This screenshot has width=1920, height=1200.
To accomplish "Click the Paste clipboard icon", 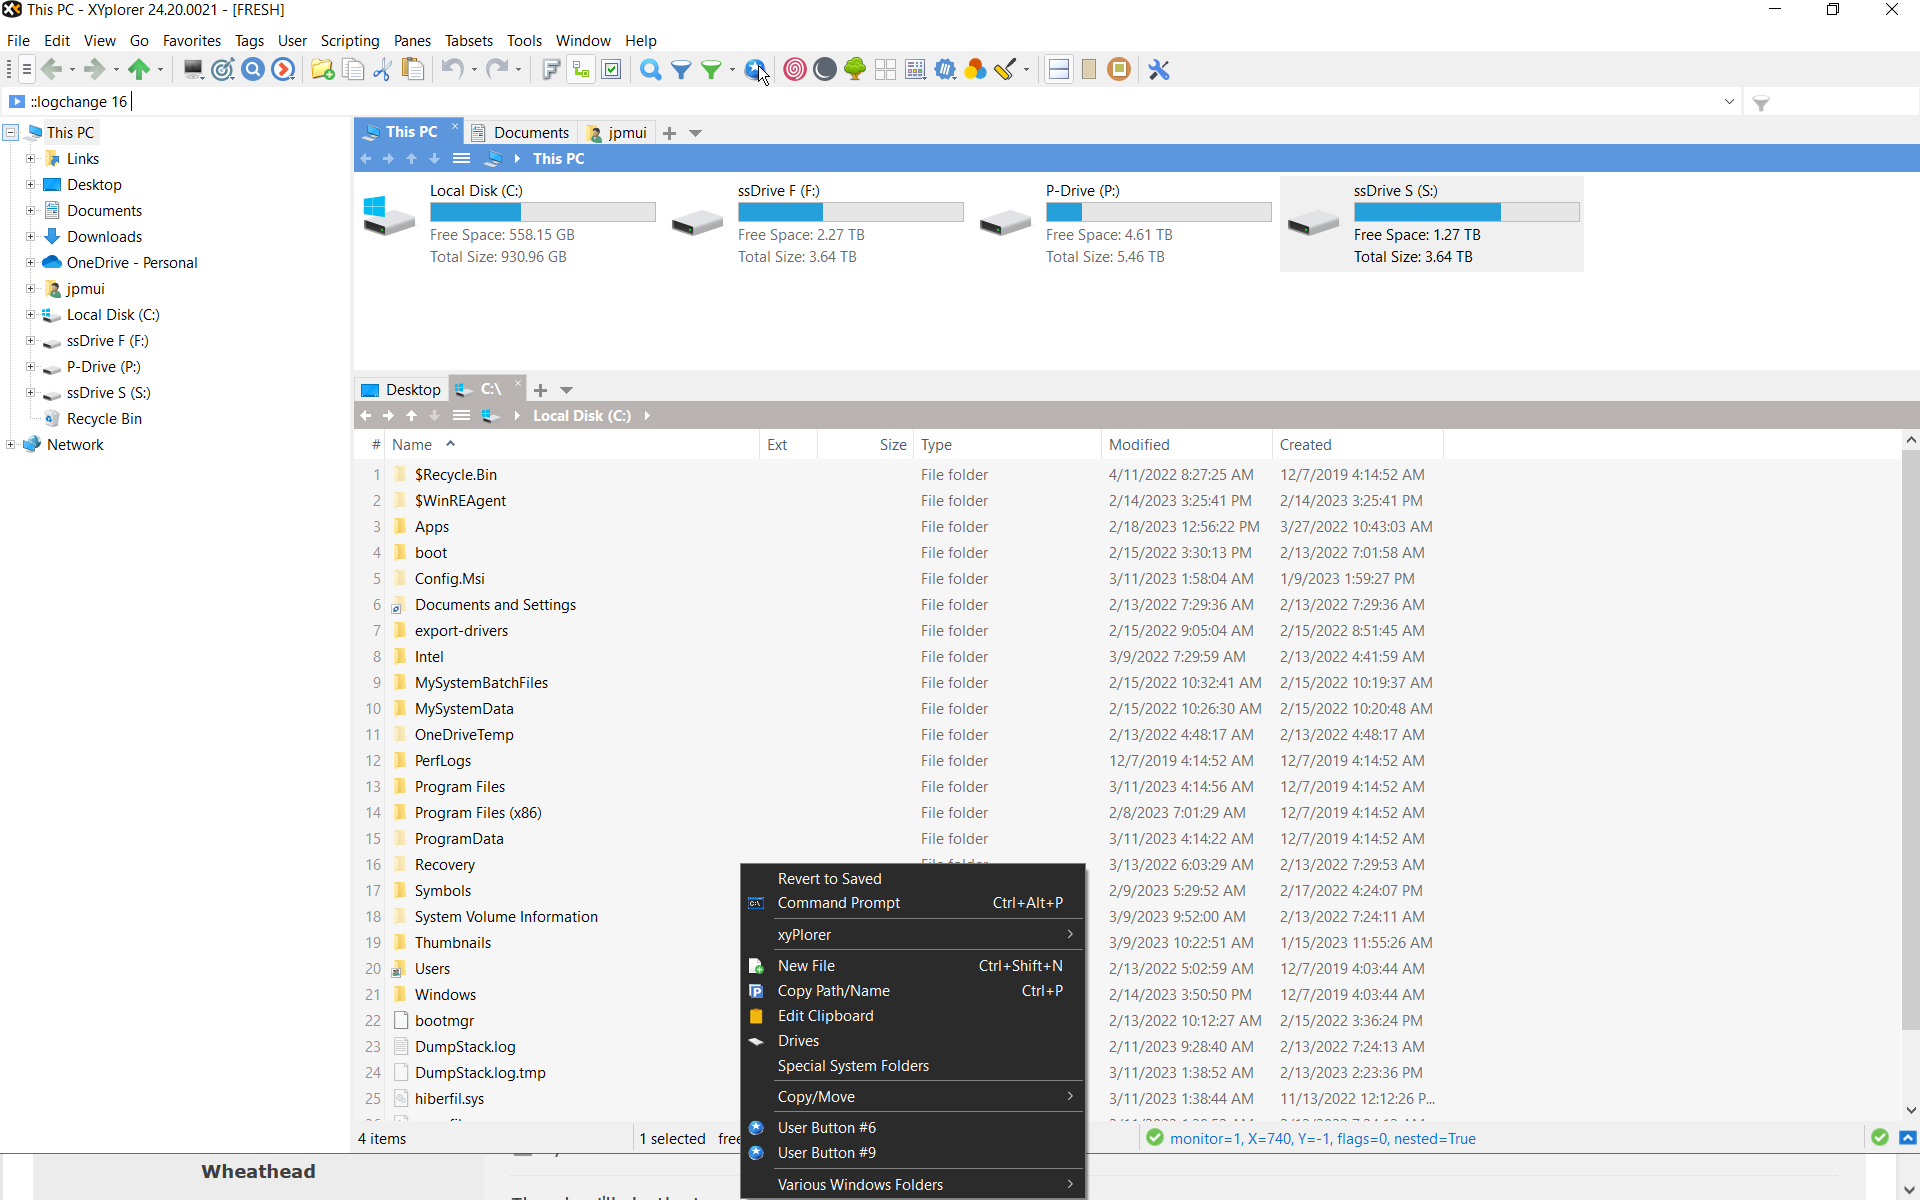I will [x=412, y=69].
